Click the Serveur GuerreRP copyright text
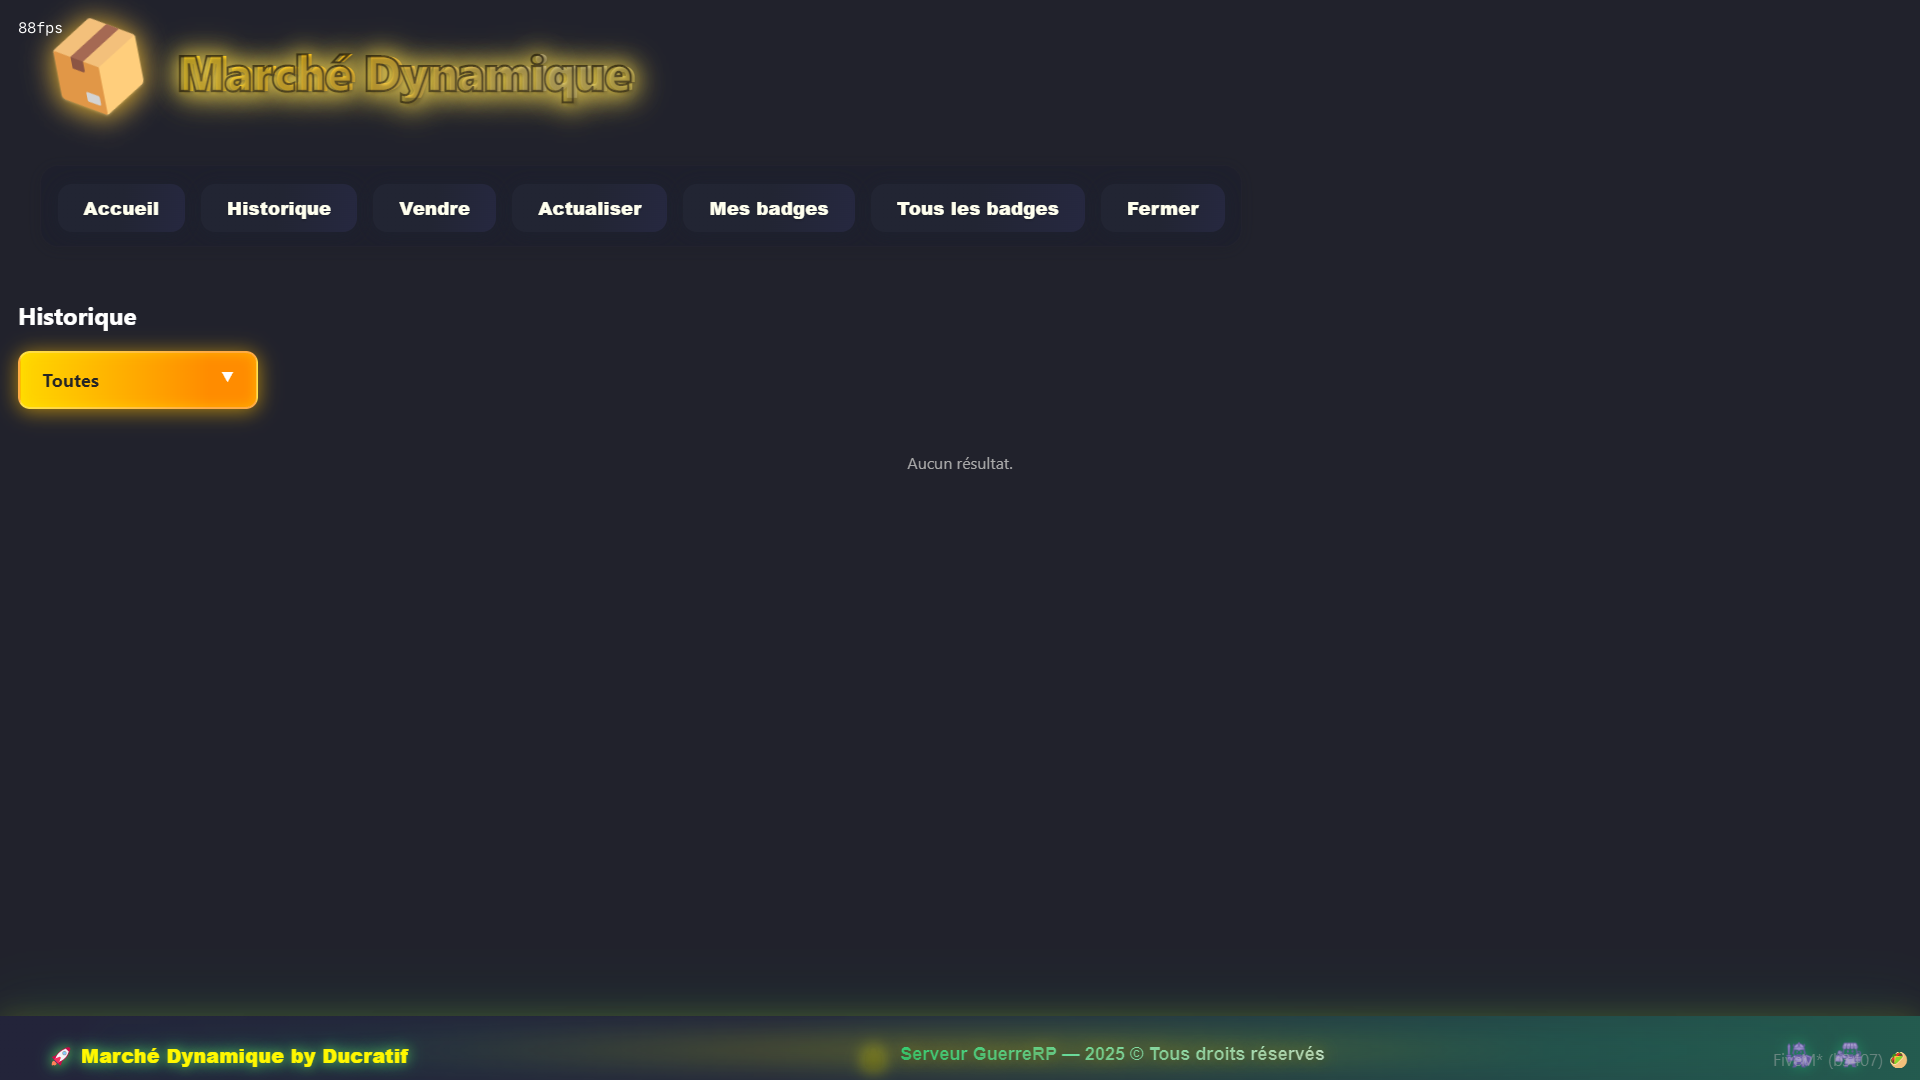Screen dimensions: 1920x1080 1112,1054
